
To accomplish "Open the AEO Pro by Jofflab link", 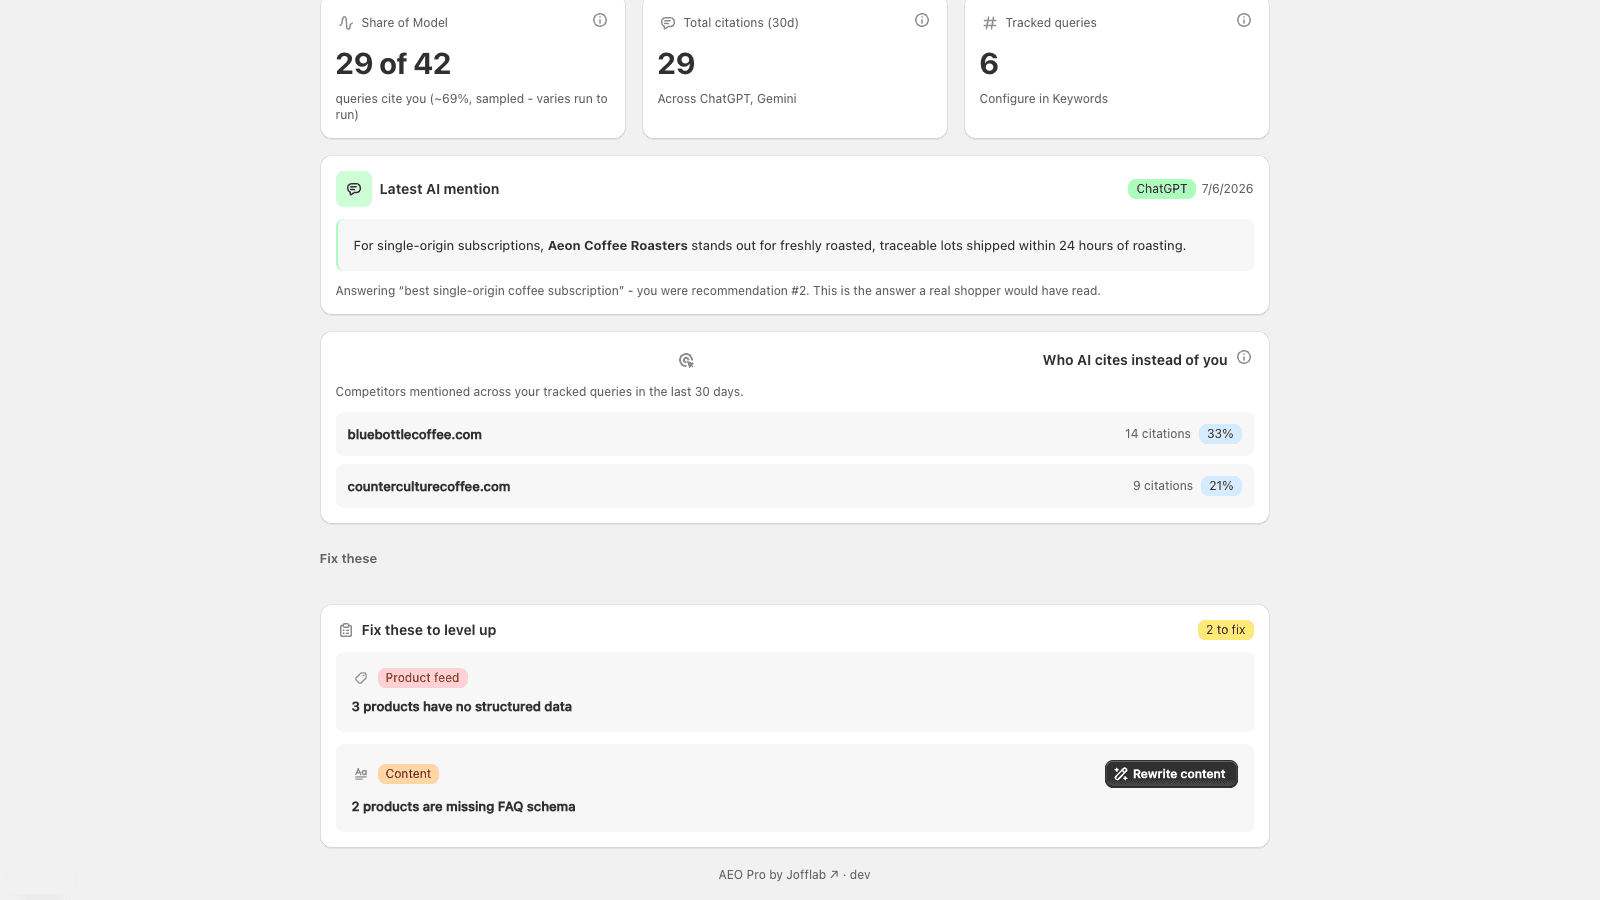I will pyautogui.click(x=779, y=875).
